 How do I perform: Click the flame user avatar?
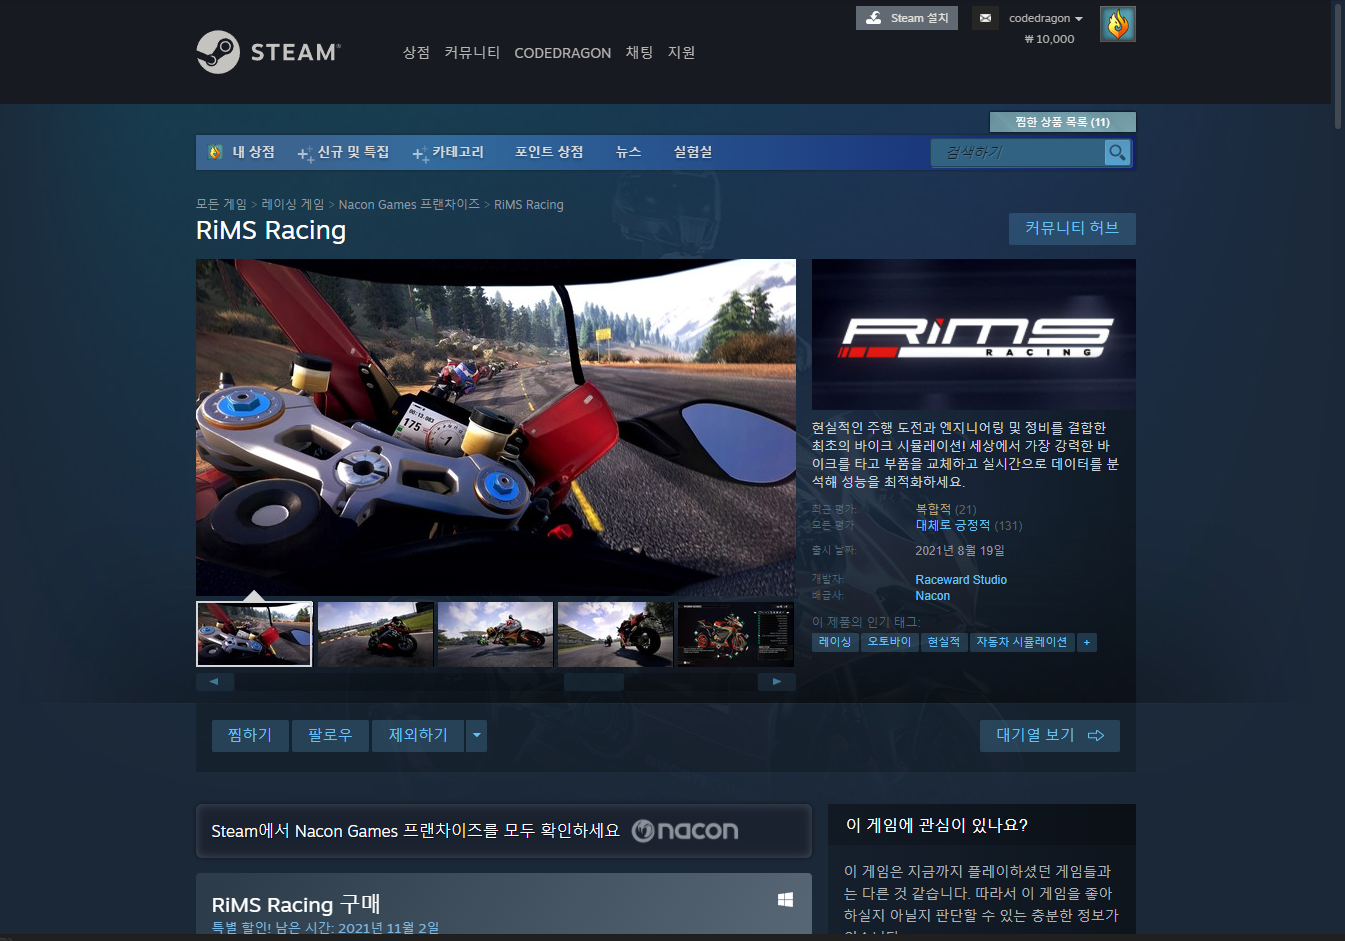1118,24
